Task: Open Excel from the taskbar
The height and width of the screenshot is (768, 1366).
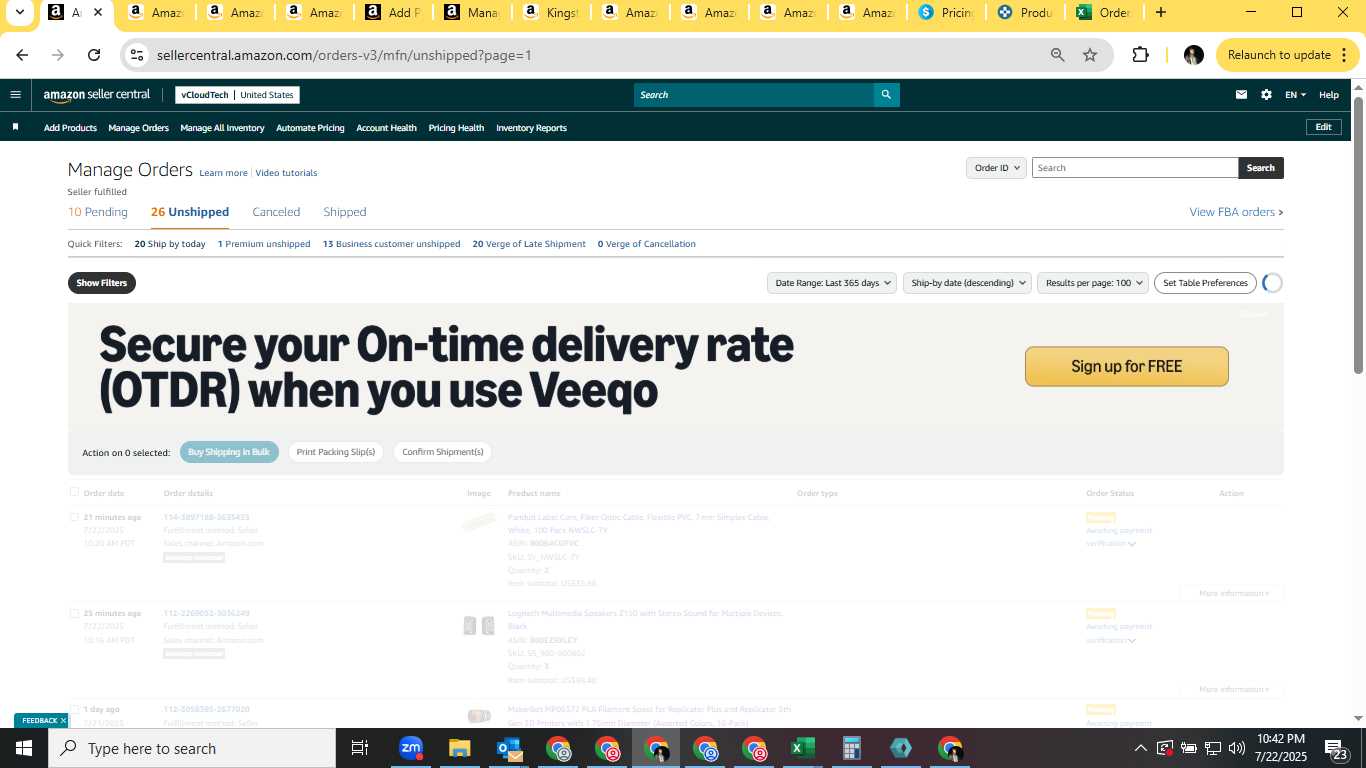Action: coord(802,748)
